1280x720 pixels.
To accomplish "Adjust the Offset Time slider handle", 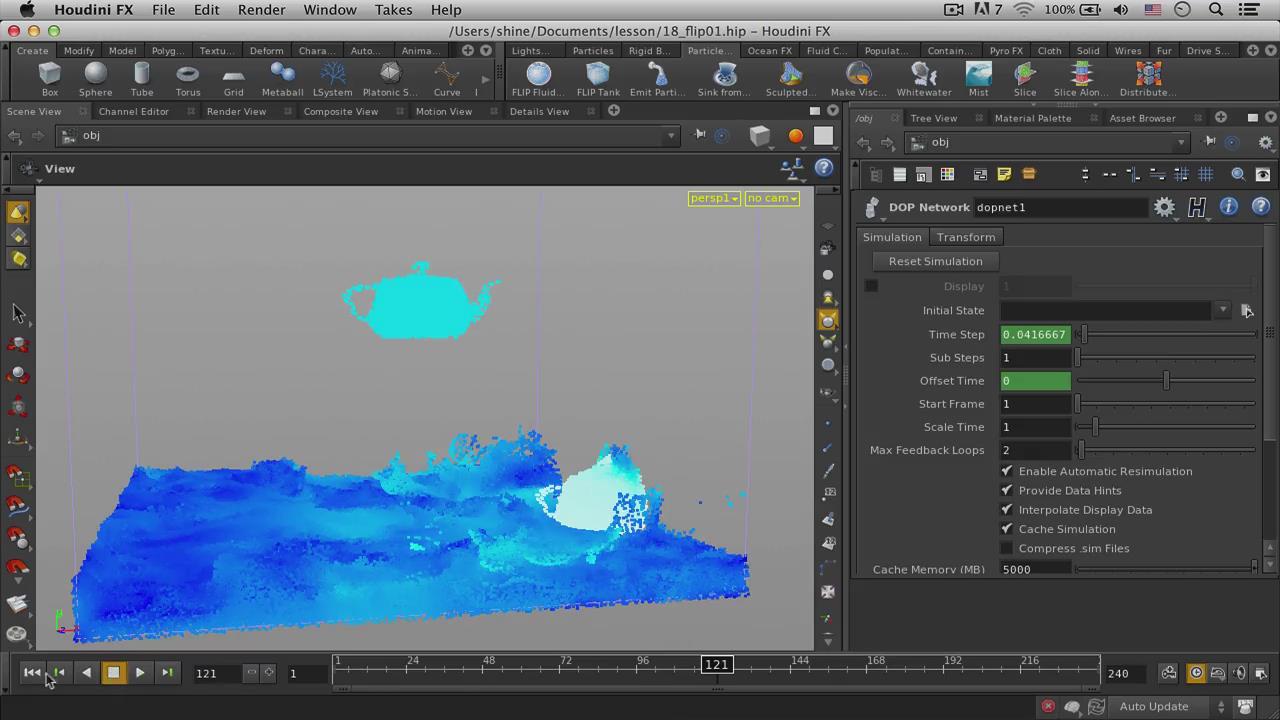I will coord(1166,380).
